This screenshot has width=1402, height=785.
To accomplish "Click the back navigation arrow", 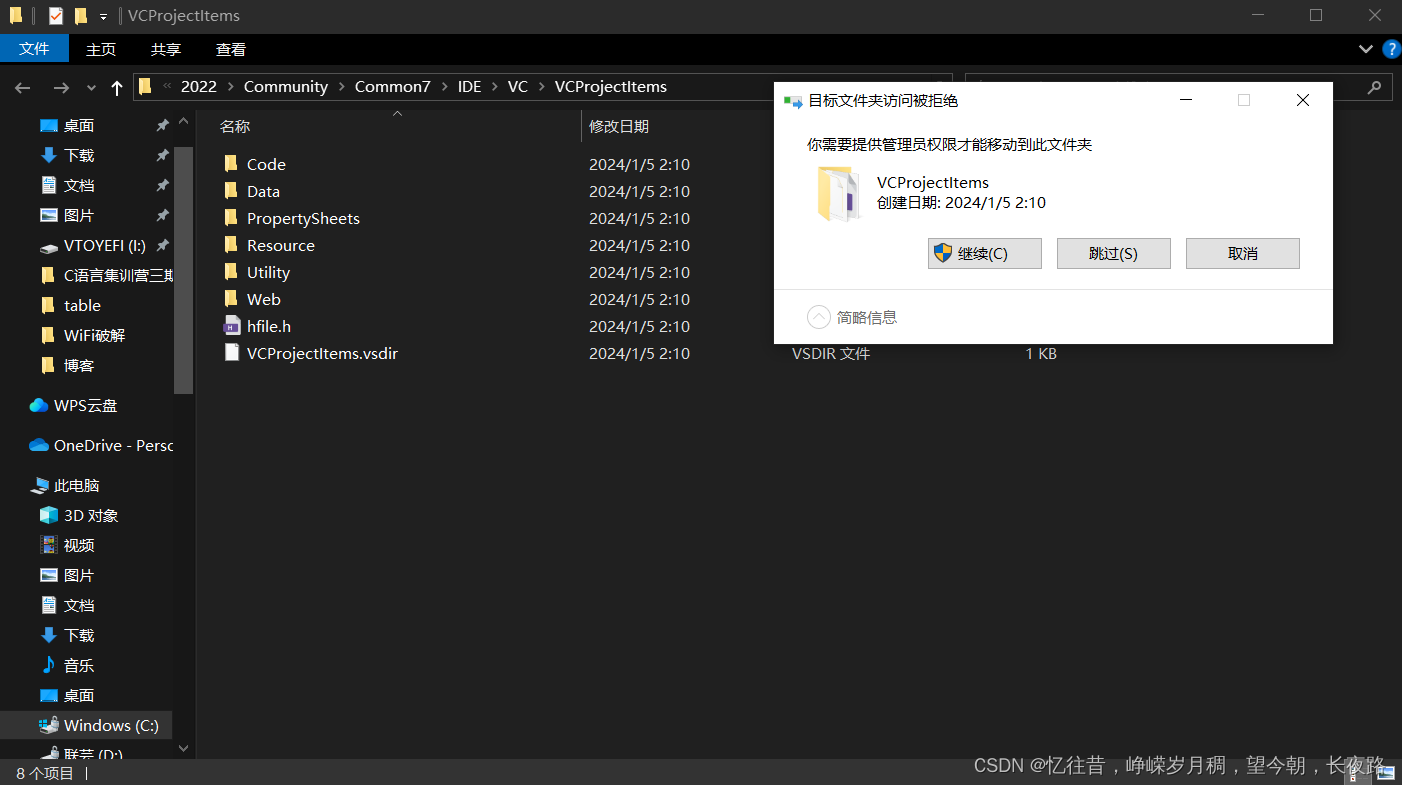I will [23, 88].
